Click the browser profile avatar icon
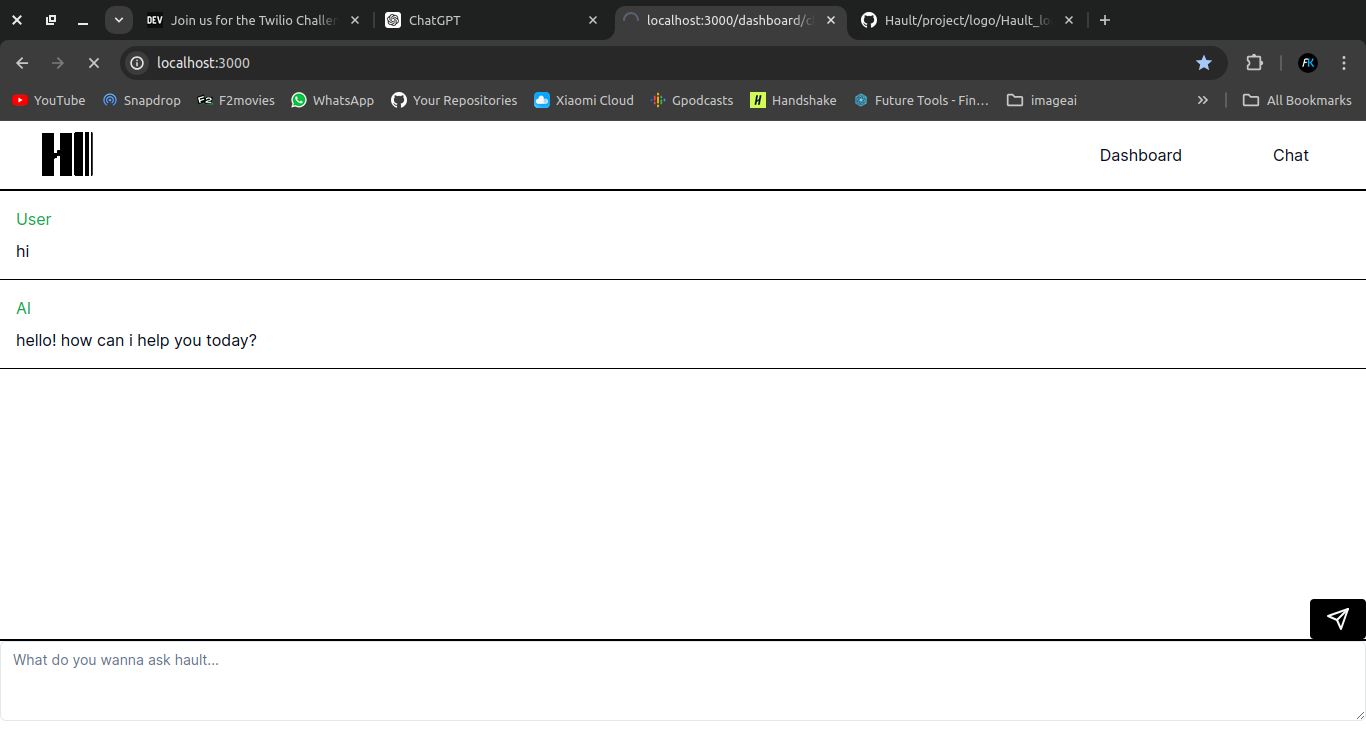This screenshot has width=1366, height=739. tap(1308, 62)
